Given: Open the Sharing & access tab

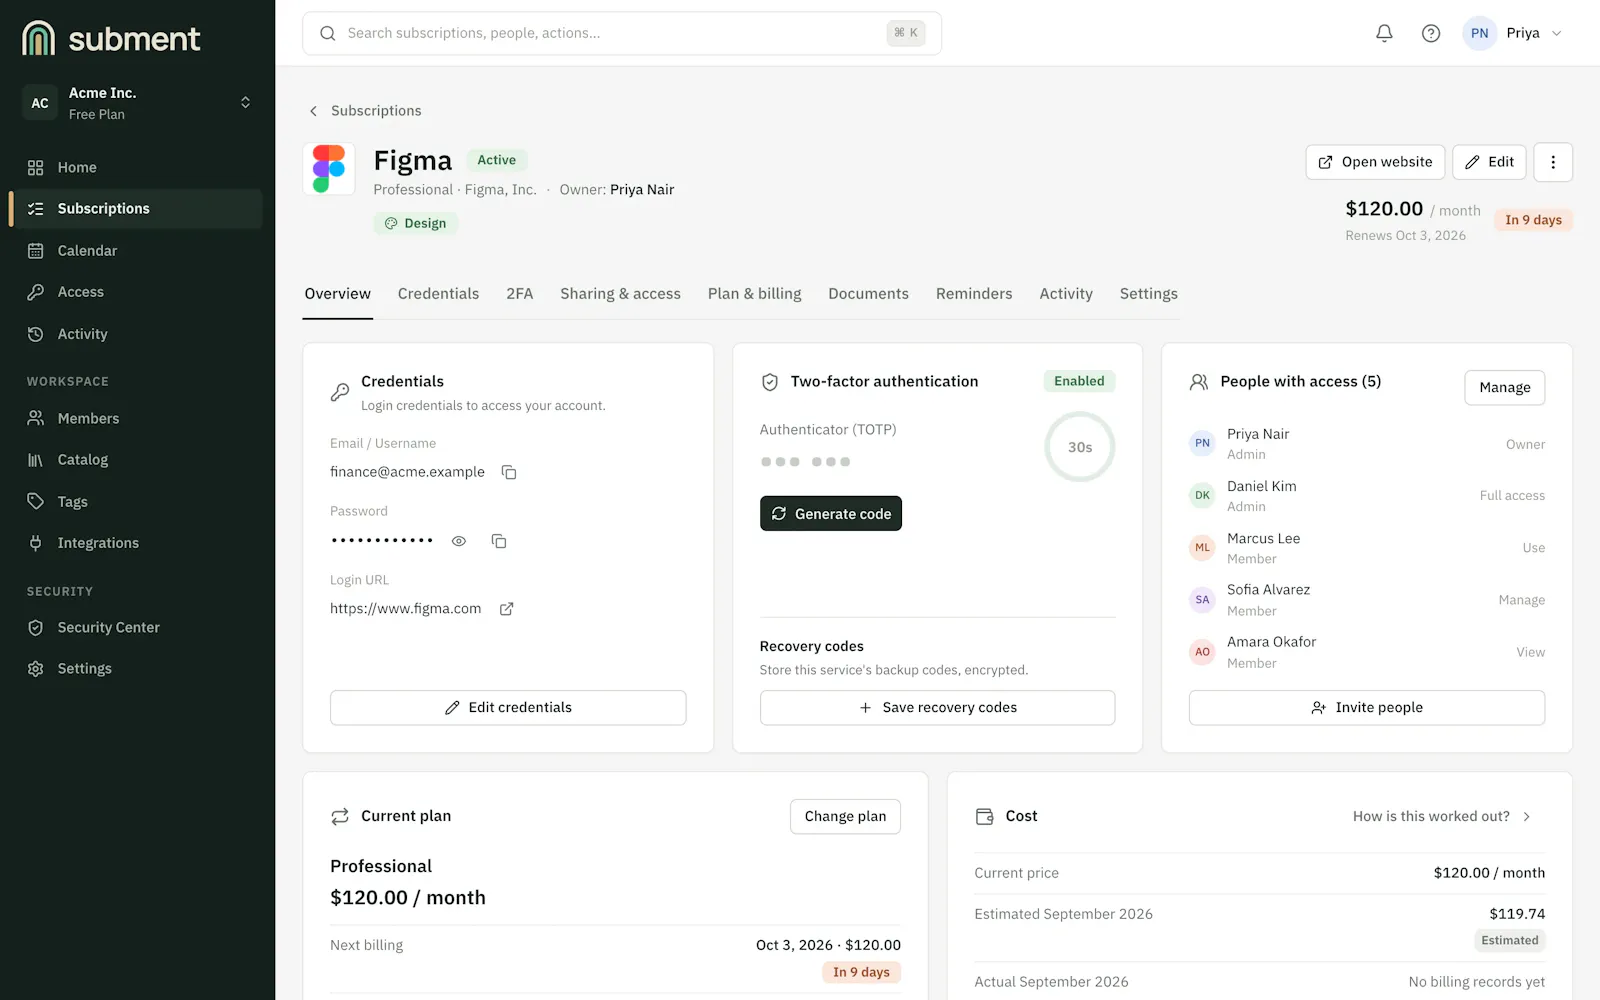Looking at the screenshot, I should pyautogui.click(x=620, y=294).
